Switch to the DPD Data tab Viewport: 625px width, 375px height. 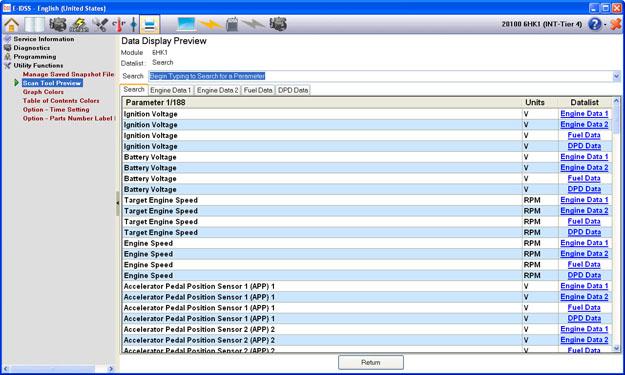(x=293, y=90)
